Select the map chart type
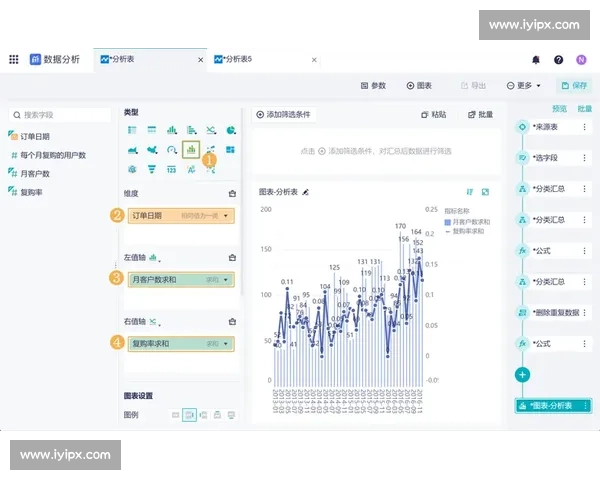Image resolution: width=600 pixels, height=480 pixels. click(x=152, y=150)
